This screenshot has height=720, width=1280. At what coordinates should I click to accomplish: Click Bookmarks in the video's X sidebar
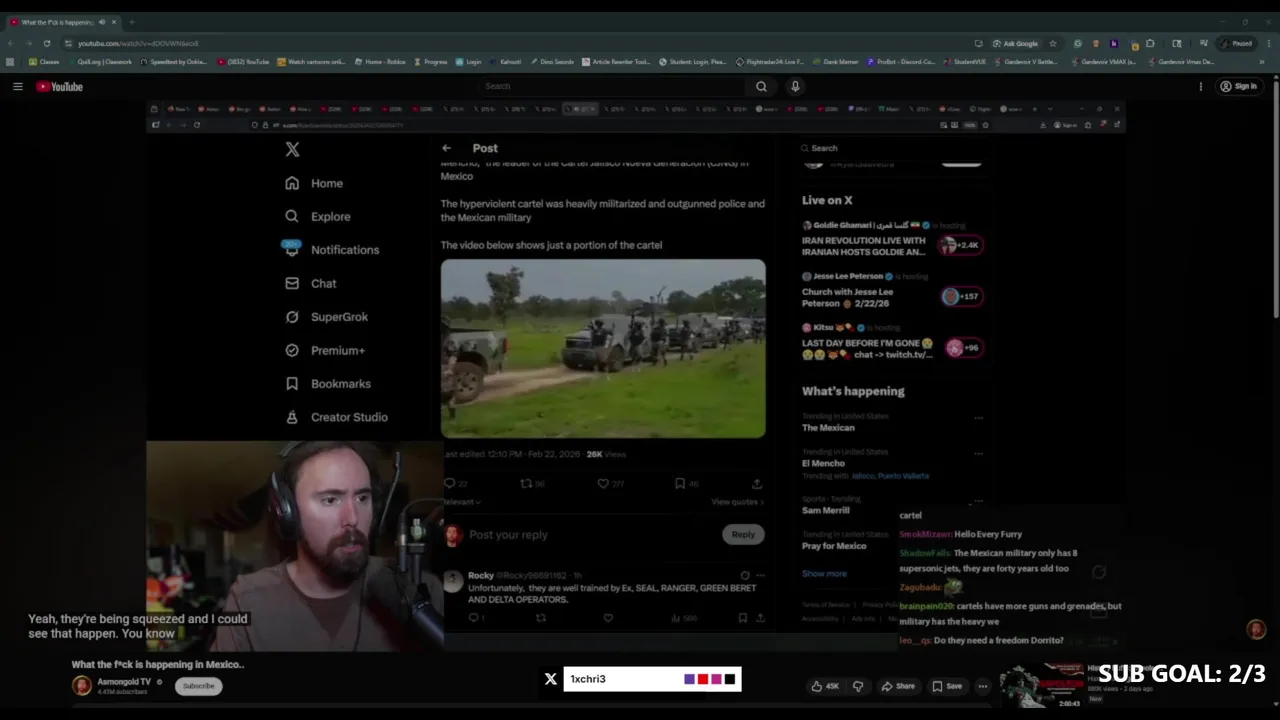(x=328, y=384)
